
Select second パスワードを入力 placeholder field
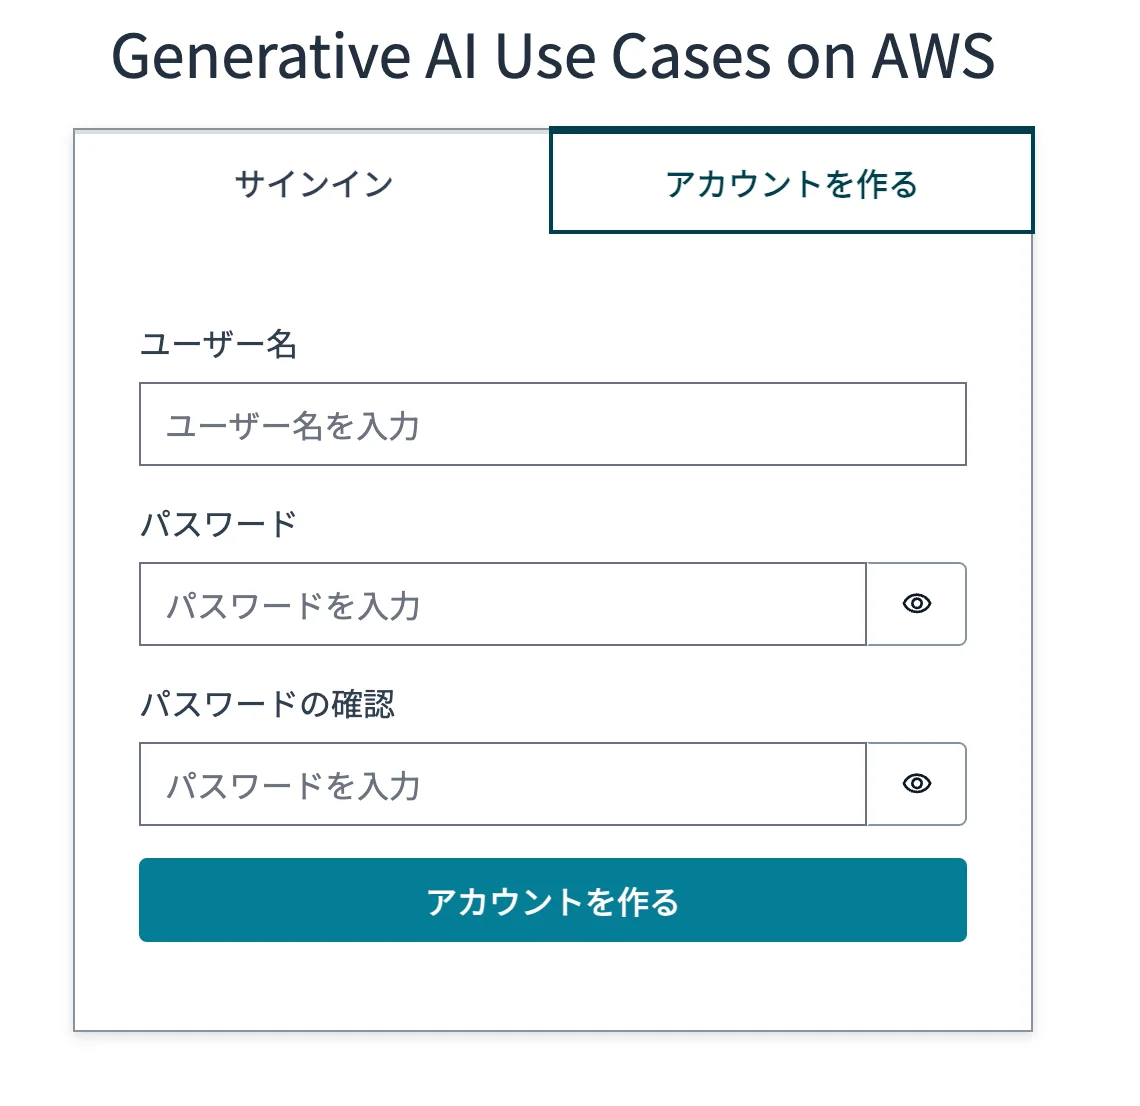503,784
